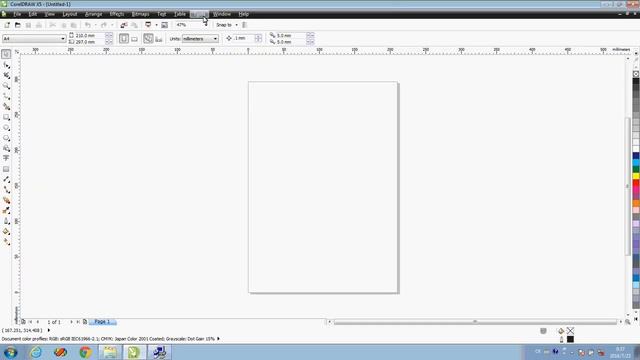Open the Layout menu

[70, 14]
